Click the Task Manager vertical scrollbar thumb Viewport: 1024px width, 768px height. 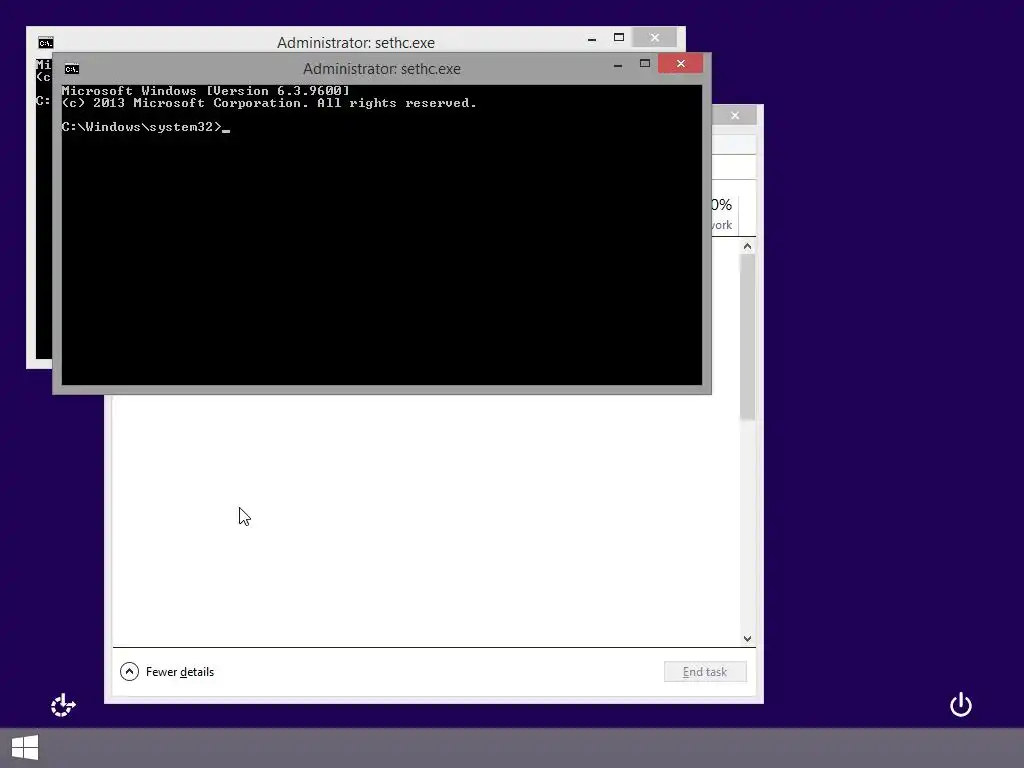click(x=747, y=337)
